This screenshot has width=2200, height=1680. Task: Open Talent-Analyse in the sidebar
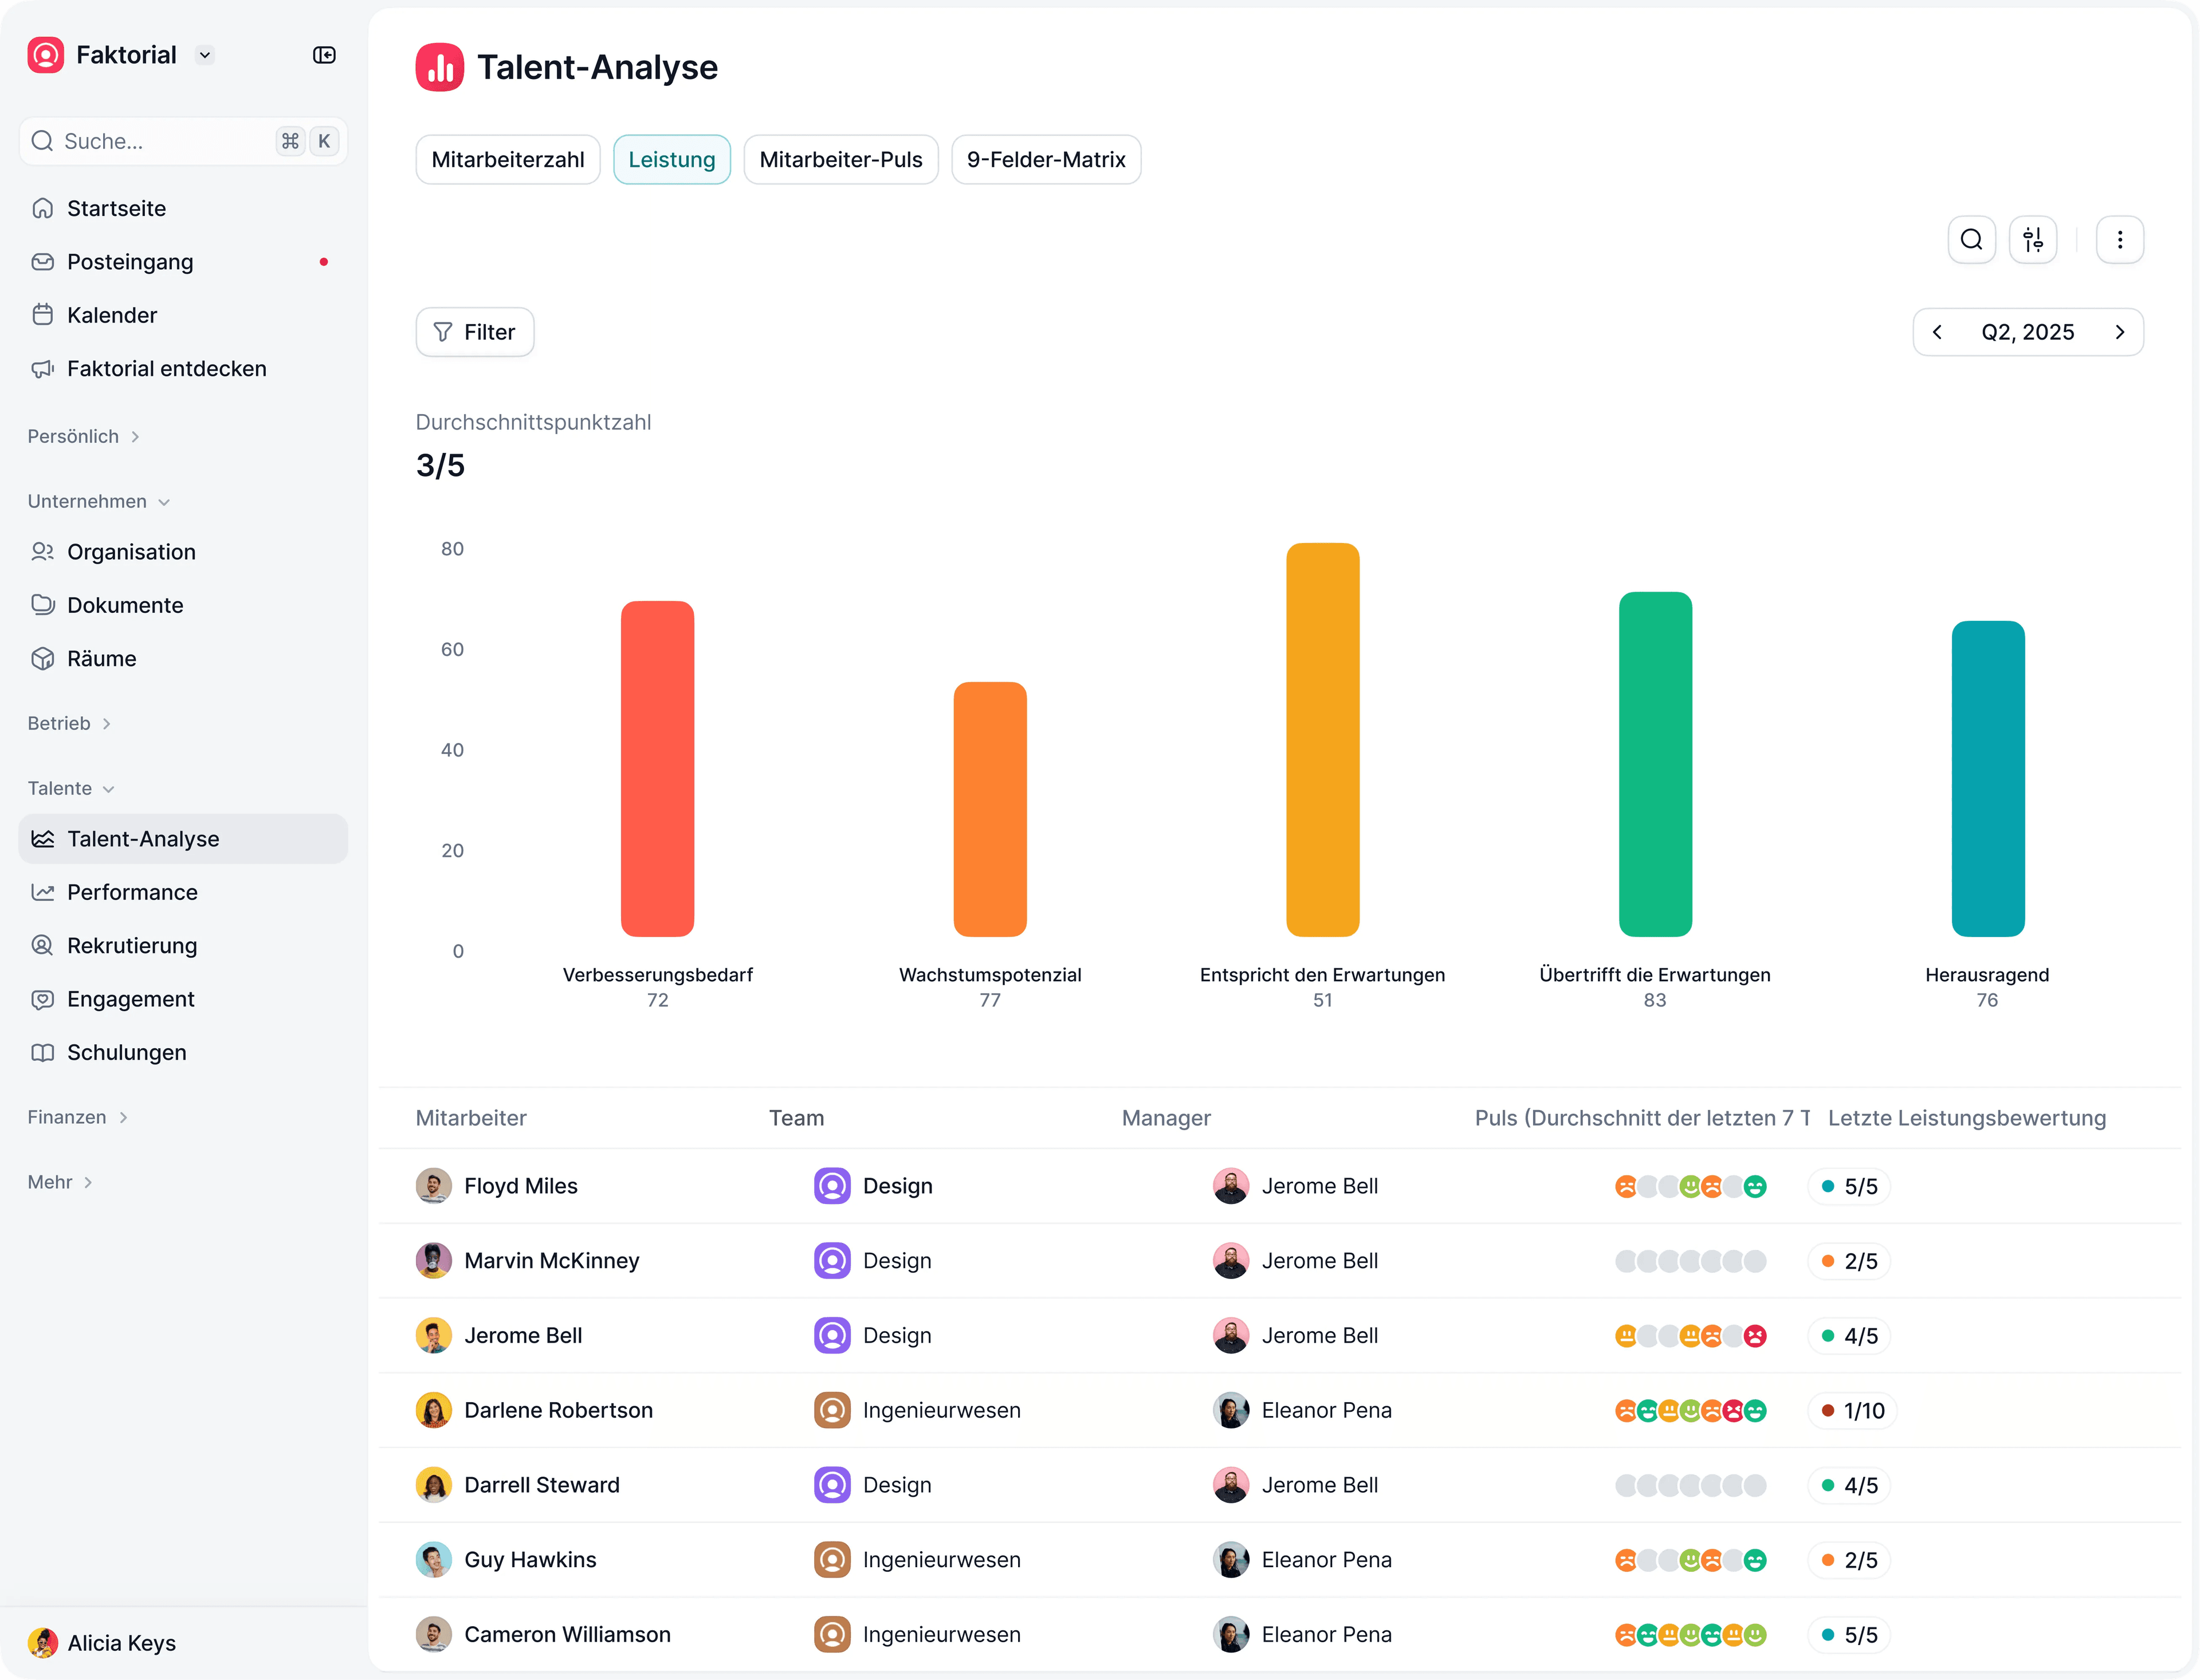[x=183, y=839]
